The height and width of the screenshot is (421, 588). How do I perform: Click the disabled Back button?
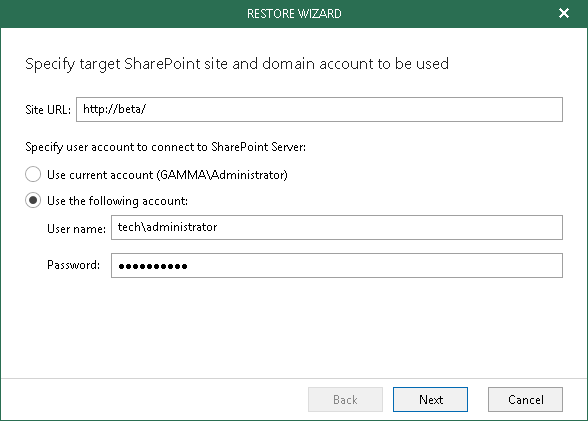345,400
